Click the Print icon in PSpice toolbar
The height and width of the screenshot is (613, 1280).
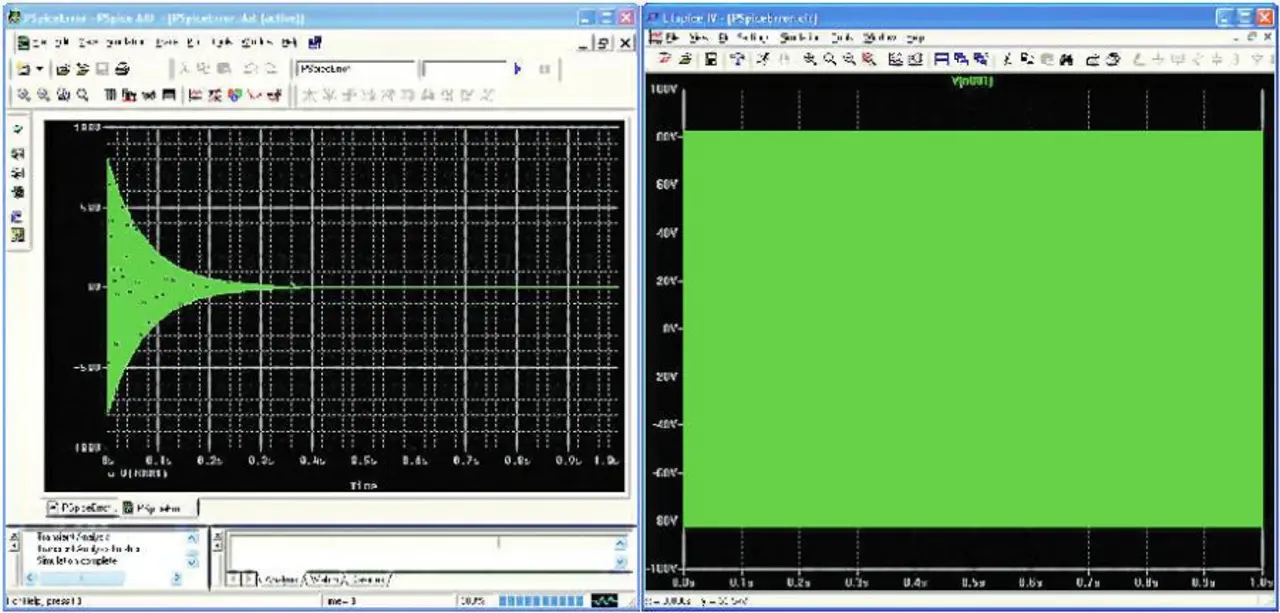pos(121,70)
